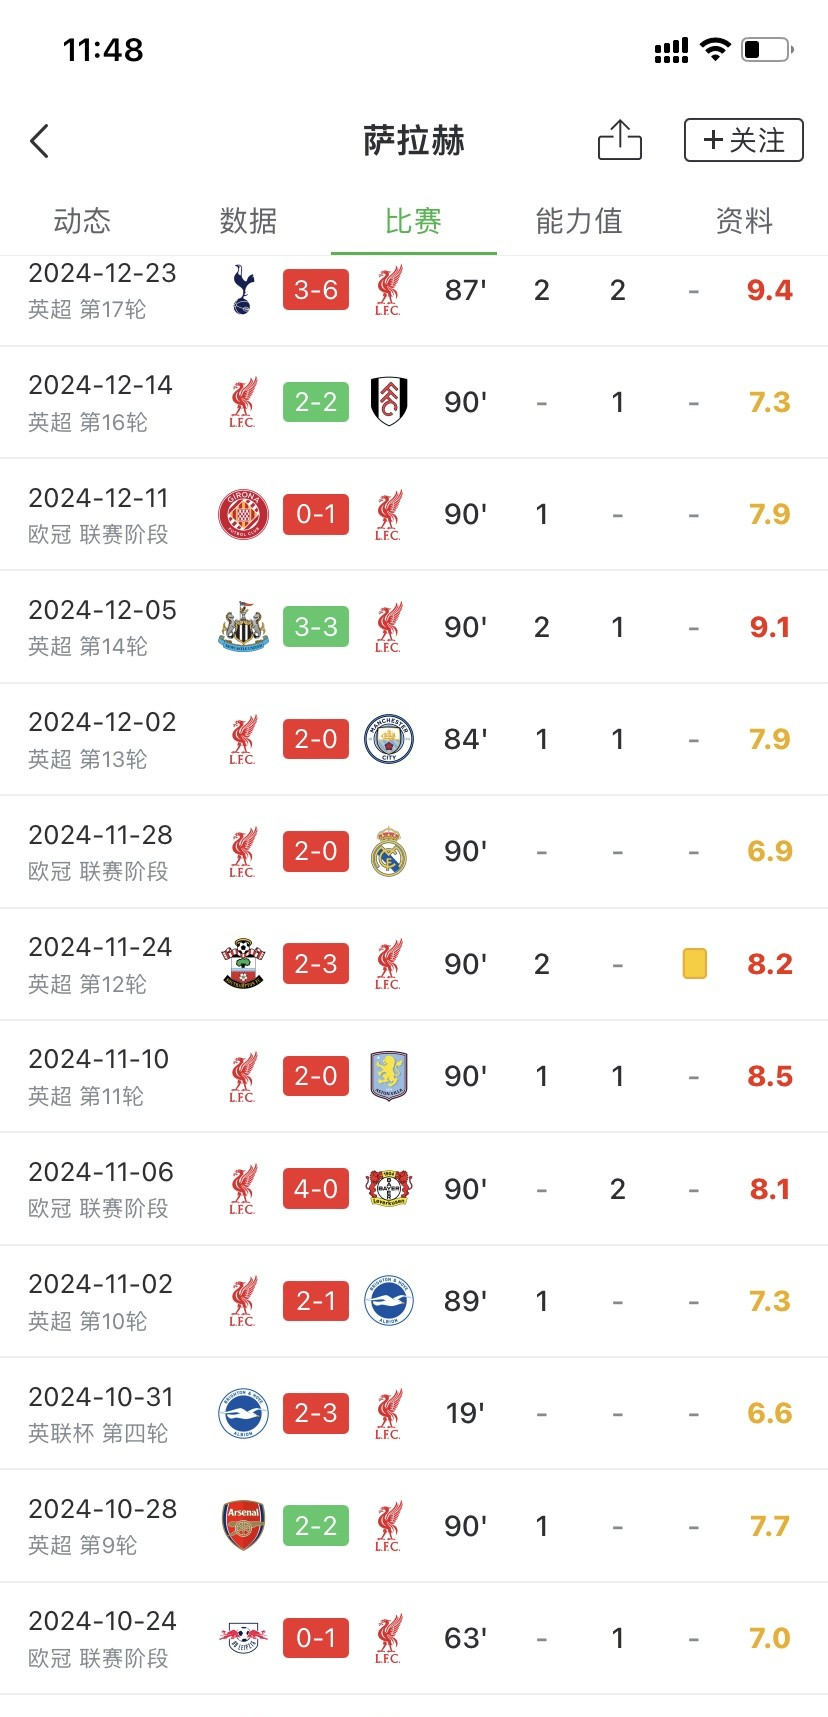This screenshot has height=1717, width=828.
Task: Tap the 3-6 score badge
Action: tap(316, 290)
